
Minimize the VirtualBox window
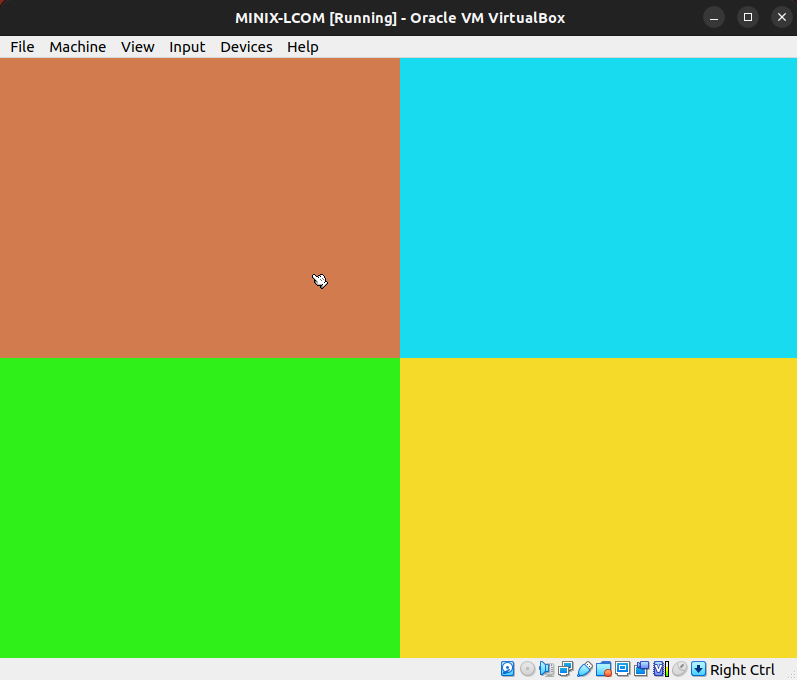[x=714, y=18]
